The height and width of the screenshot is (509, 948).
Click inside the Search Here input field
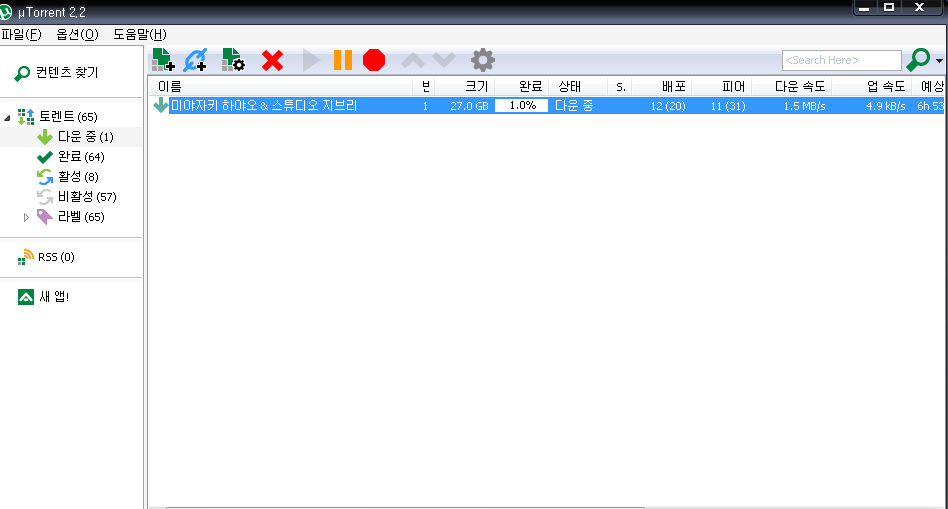pos(842,60)
